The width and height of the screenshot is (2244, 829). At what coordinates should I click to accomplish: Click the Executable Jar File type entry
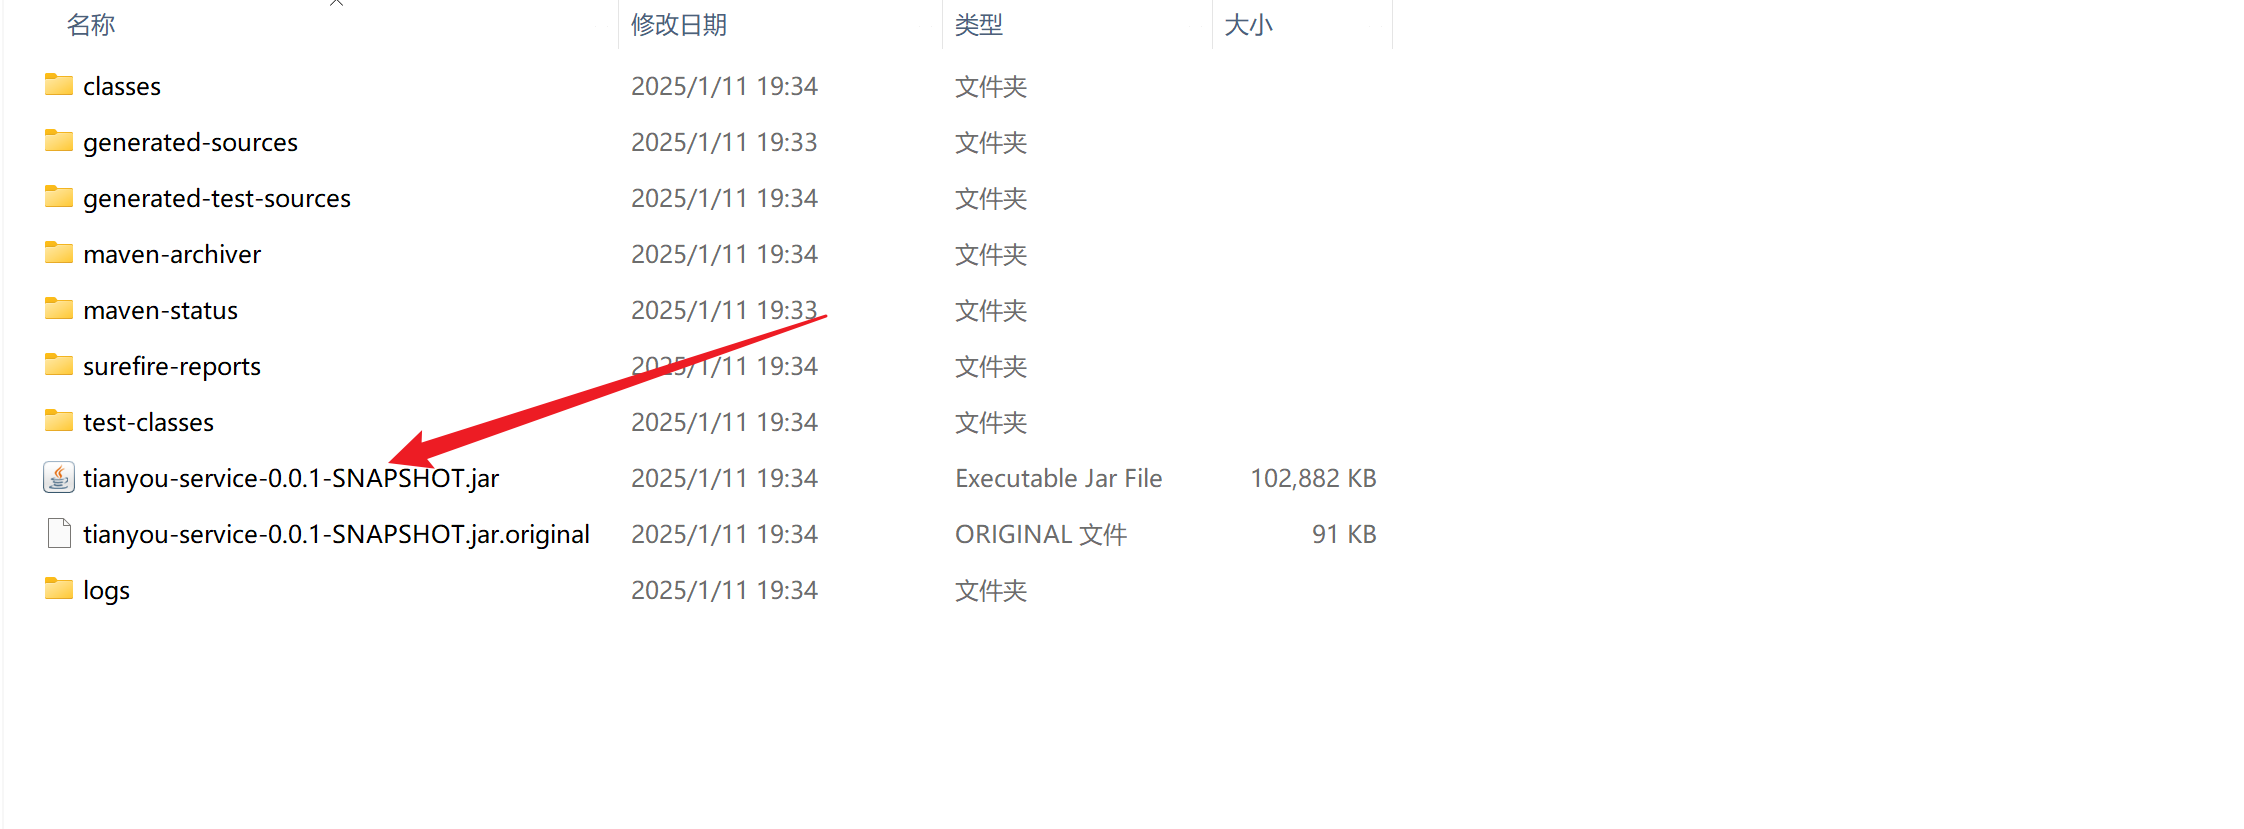1059,479
